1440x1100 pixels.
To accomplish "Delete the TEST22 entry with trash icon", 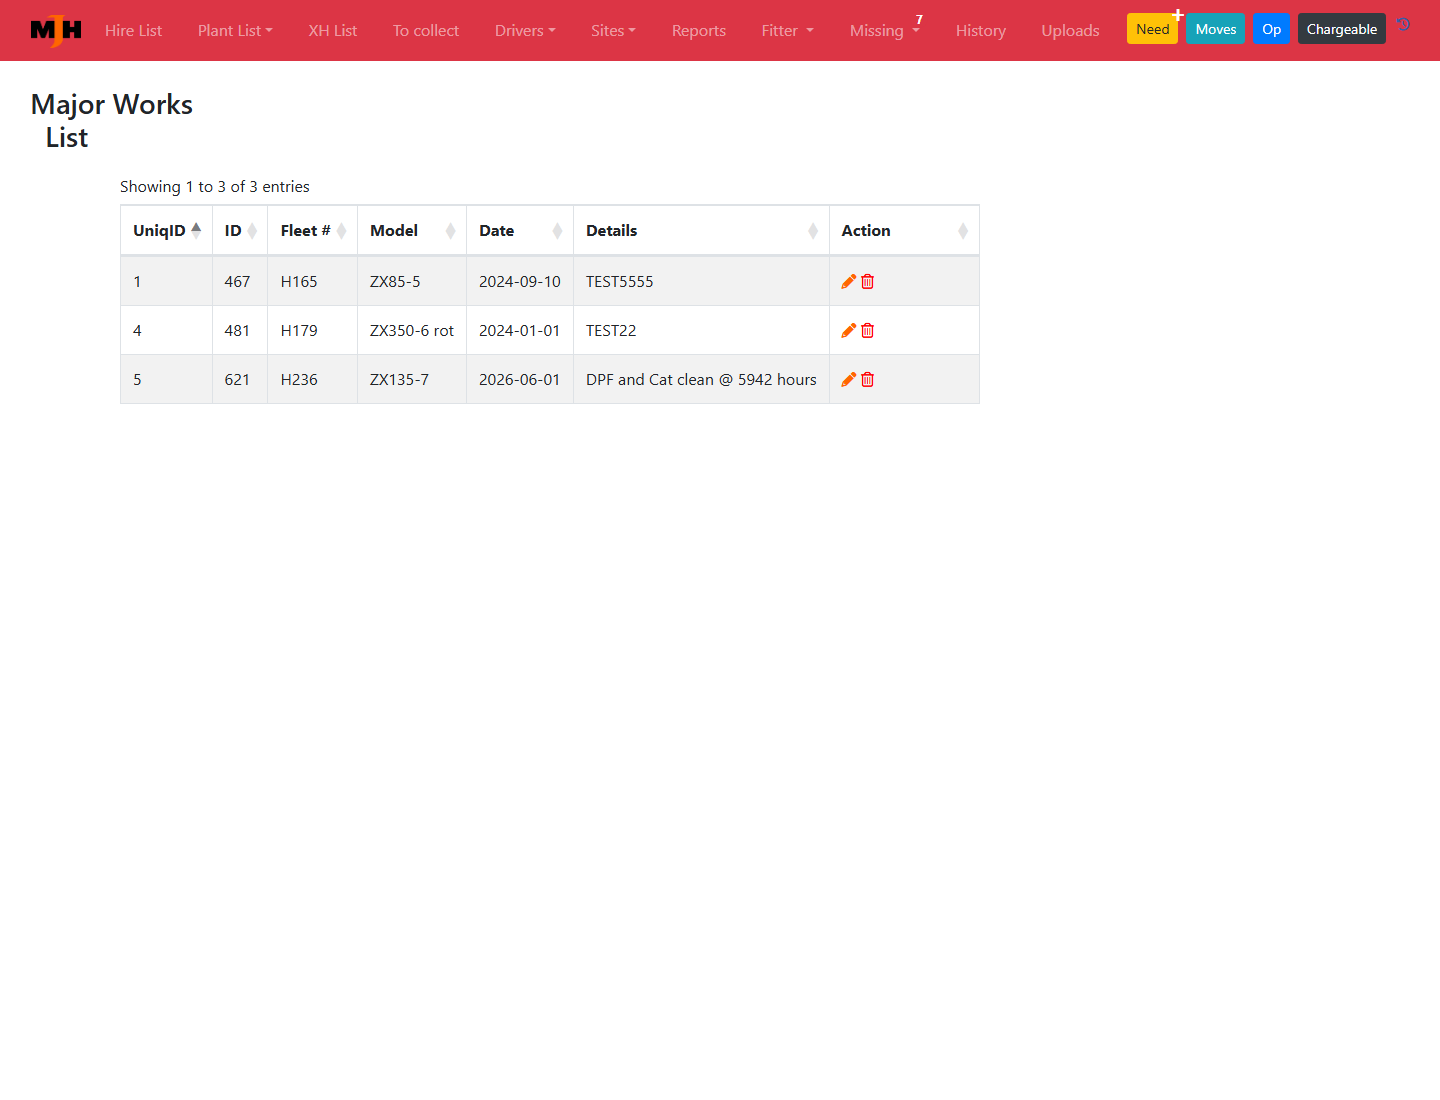I will (x=868, y=331).
